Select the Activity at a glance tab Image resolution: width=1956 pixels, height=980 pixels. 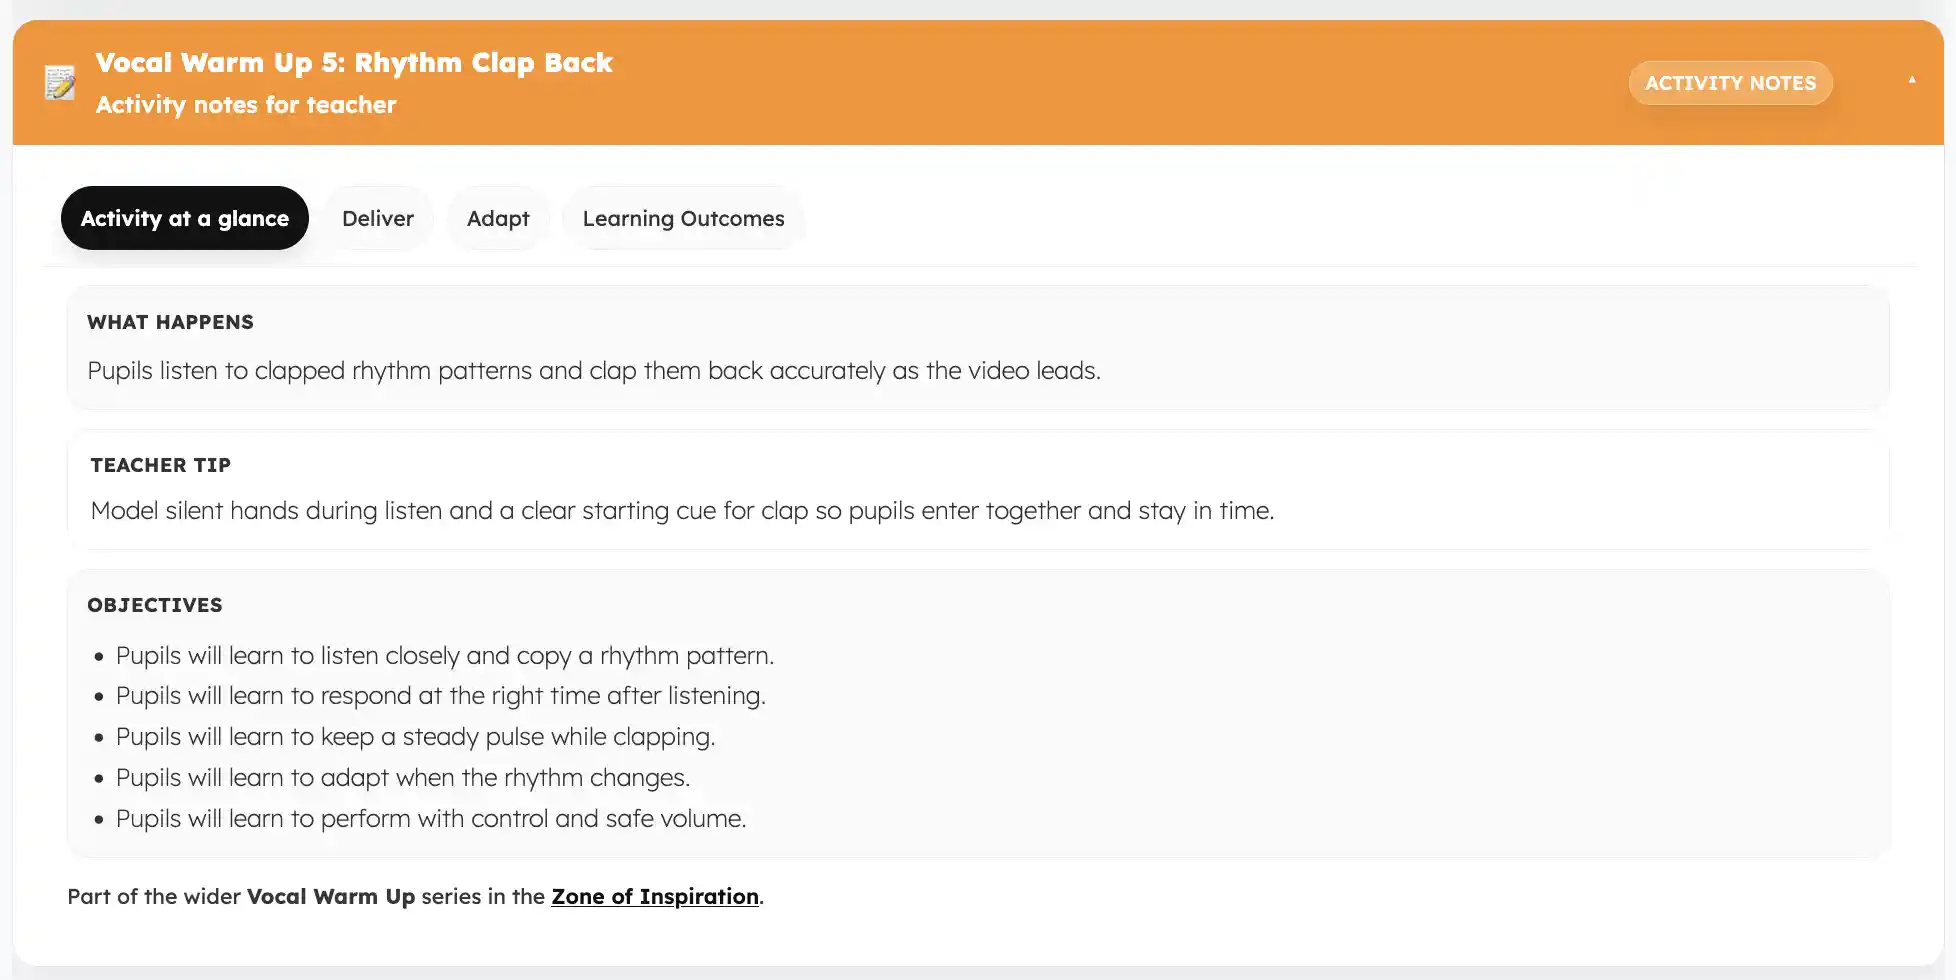click(x=184, y=218)
